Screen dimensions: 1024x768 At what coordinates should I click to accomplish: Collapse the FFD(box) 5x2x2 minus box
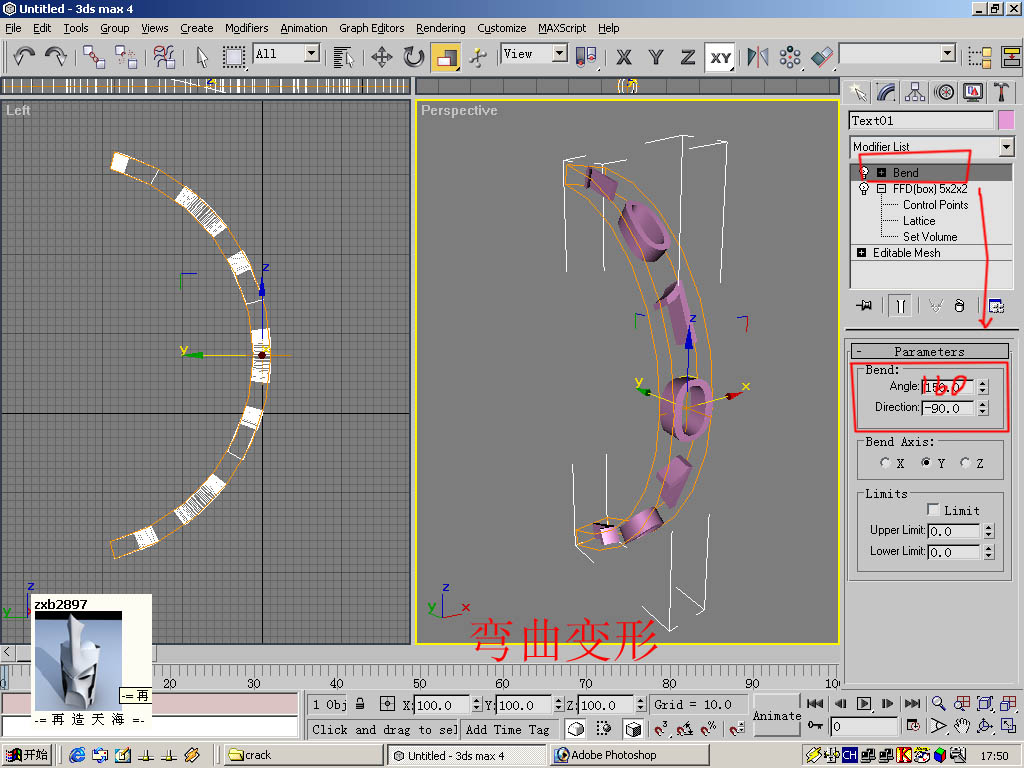tap(881, 189)
